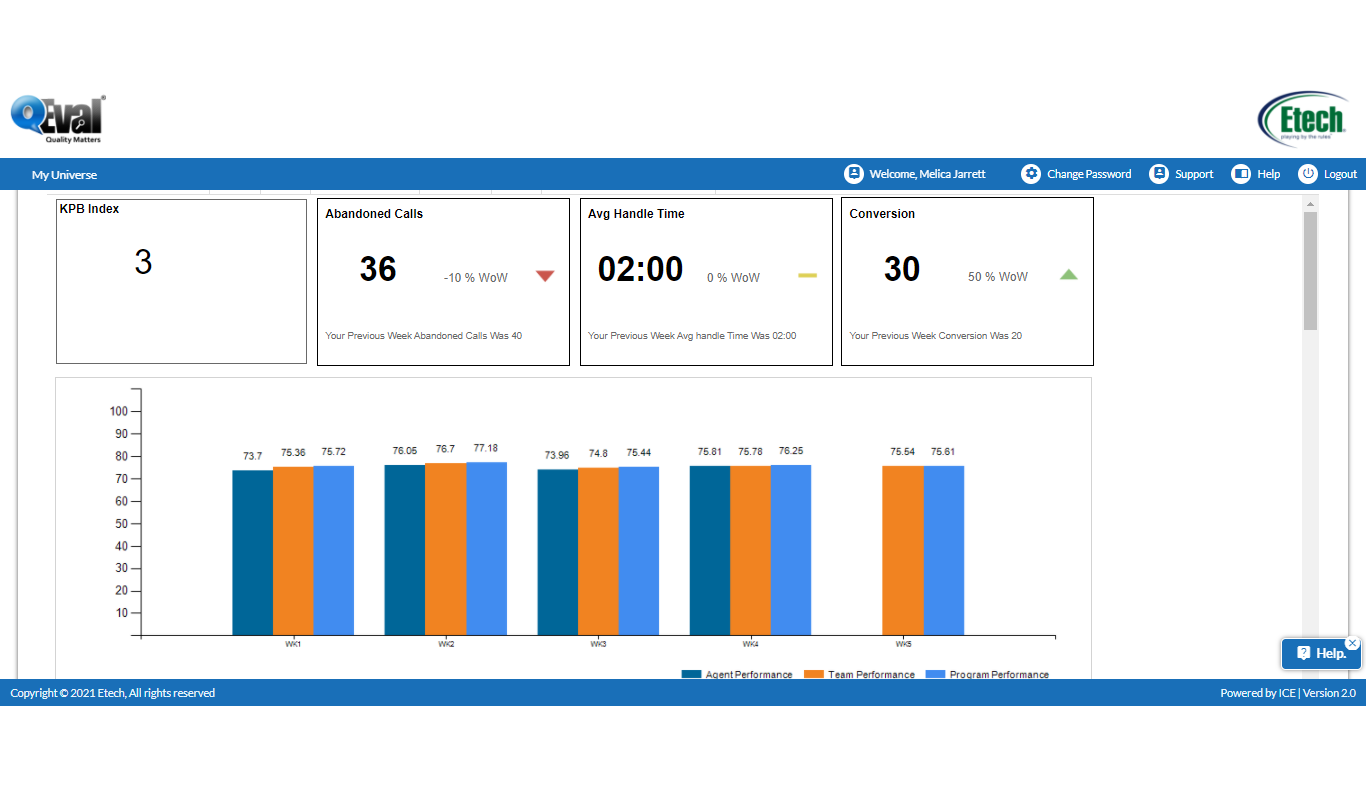
Task: Open Change Password link
Action: point(1089,174)
